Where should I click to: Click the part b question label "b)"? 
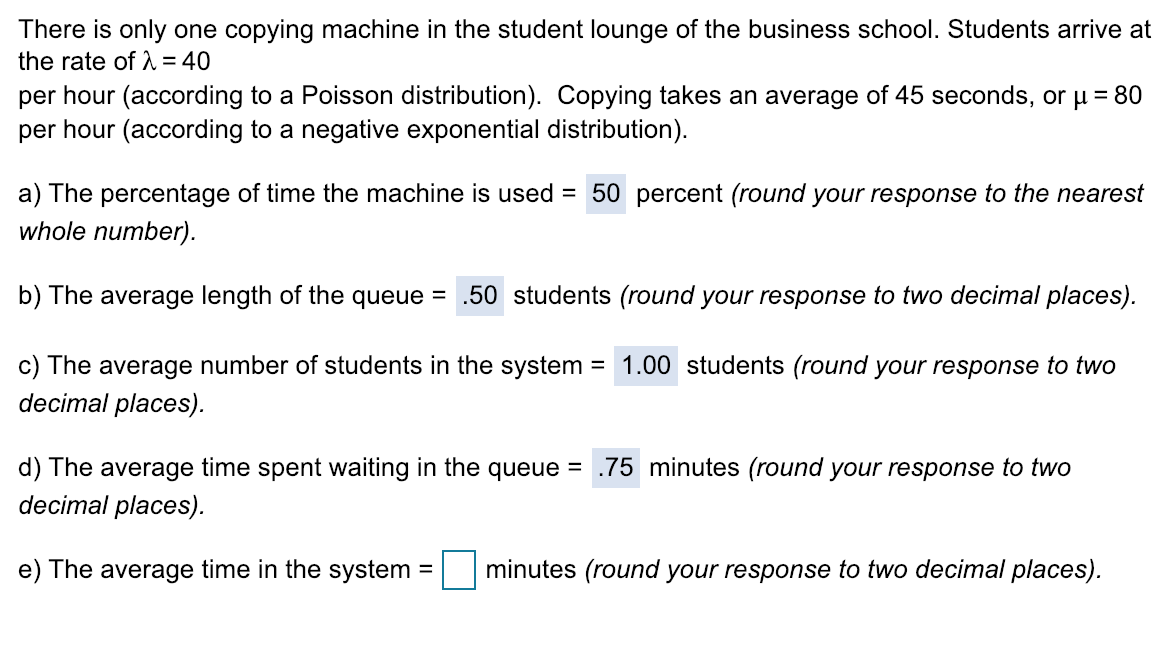(x=27, y=296)
